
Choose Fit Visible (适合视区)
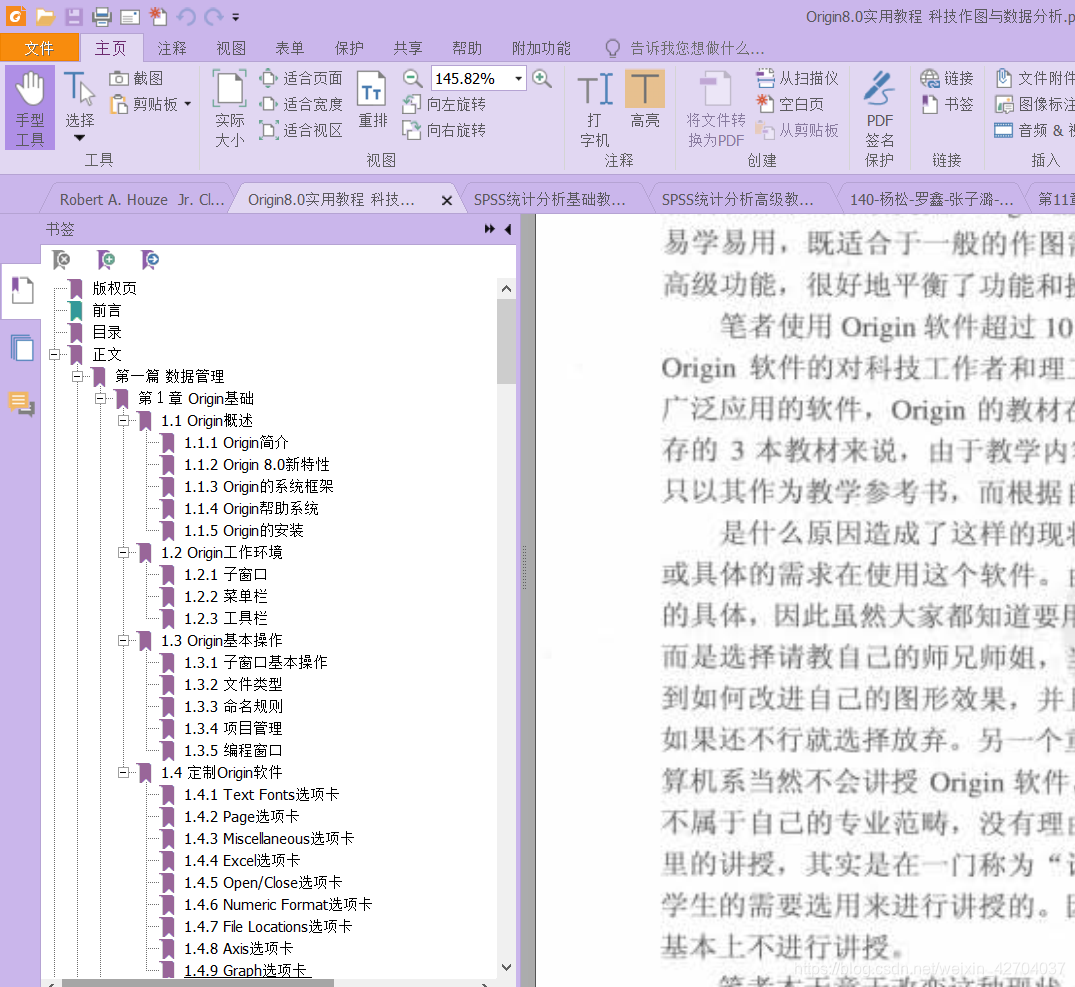tap(302, 130)
